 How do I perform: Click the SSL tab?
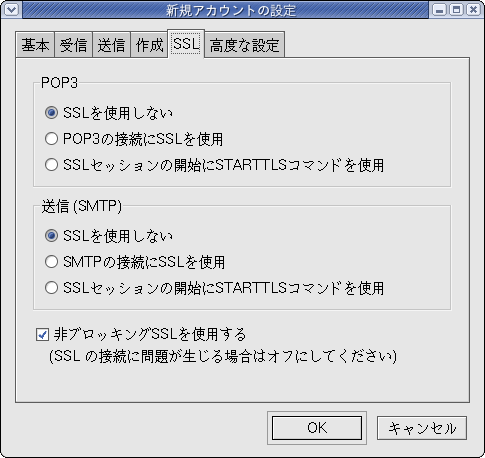pos(186,44)
